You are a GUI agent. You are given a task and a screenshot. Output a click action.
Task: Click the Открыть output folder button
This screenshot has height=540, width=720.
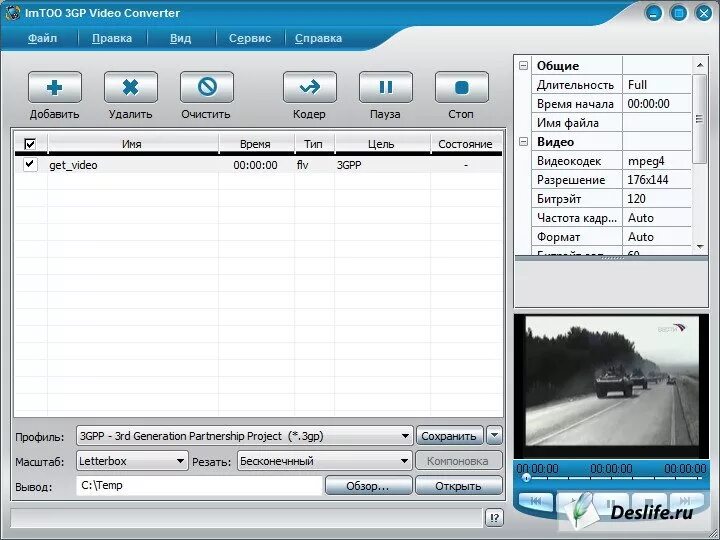click(x=458, y=486)
